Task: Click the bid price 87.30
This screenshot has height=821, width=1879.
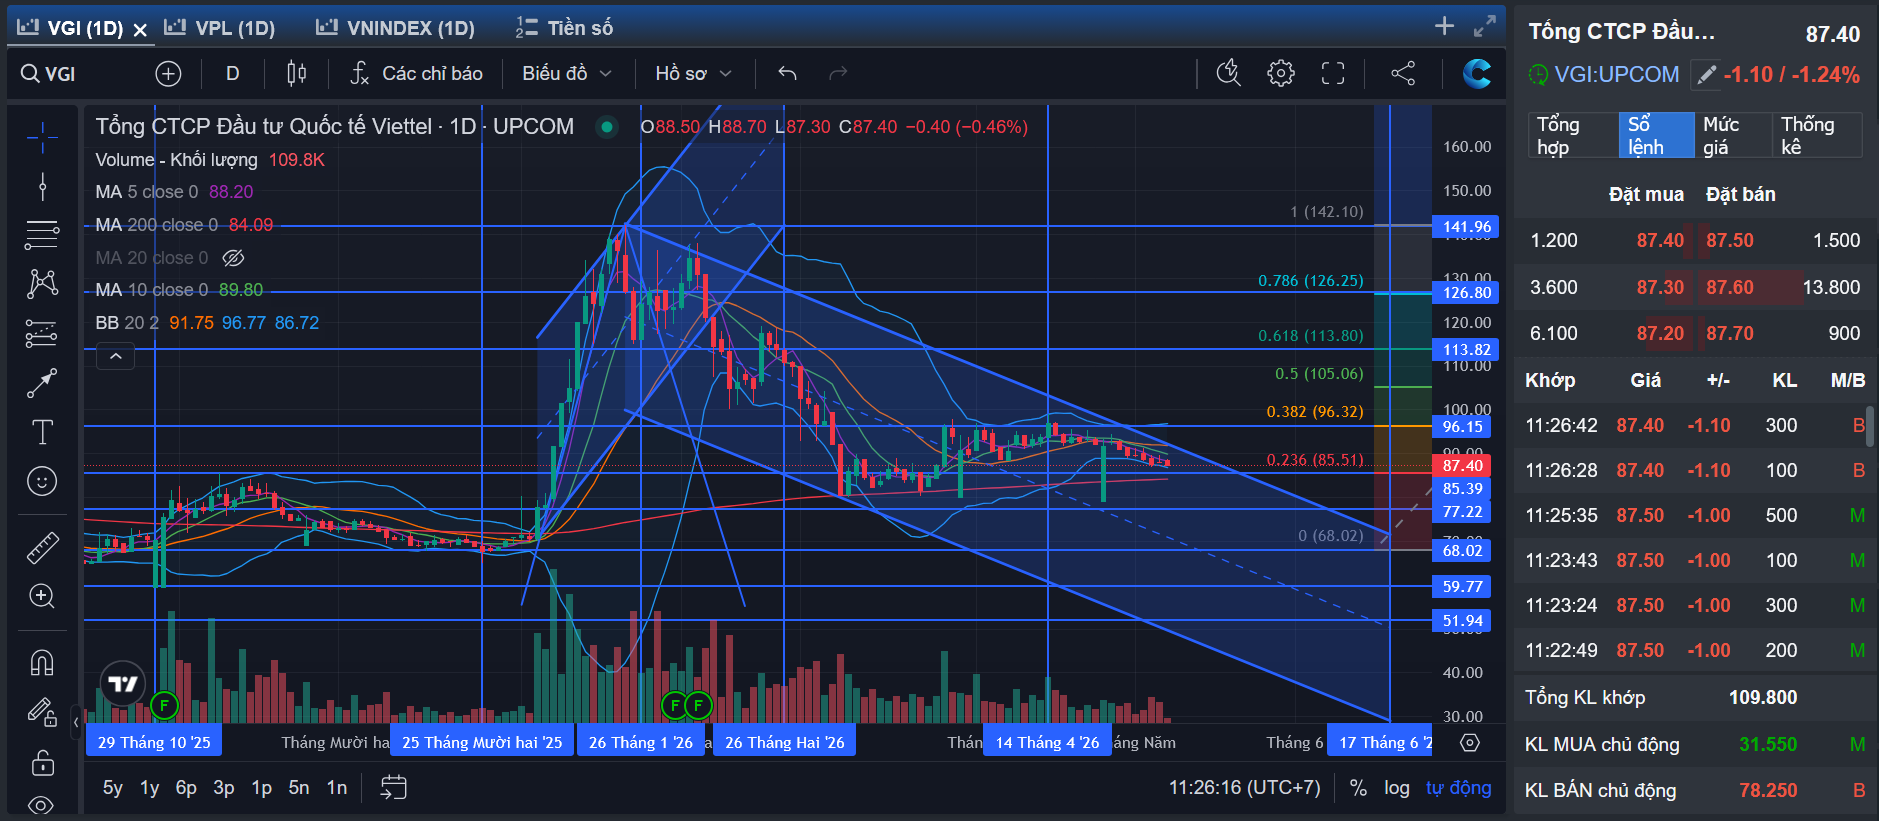Action: 1660,287
